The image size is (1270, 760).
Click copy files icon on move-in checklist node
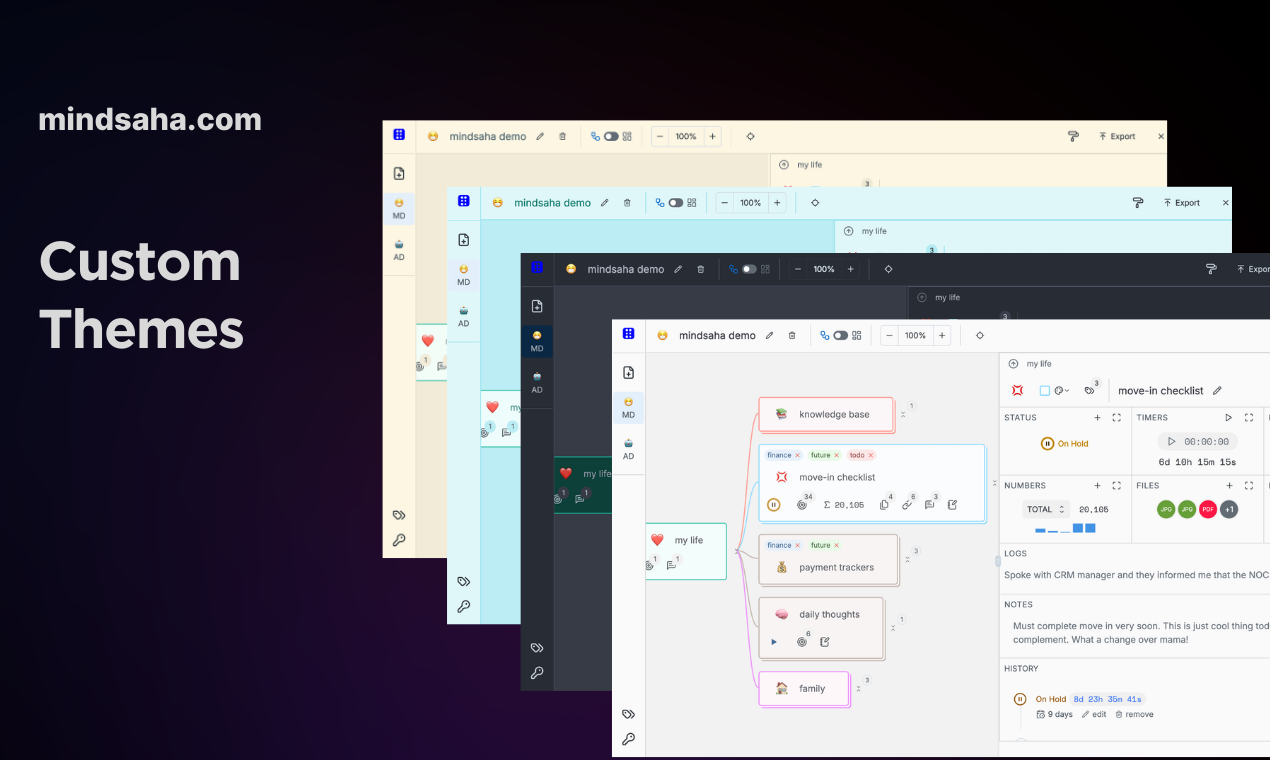click(x=884, y=505)
